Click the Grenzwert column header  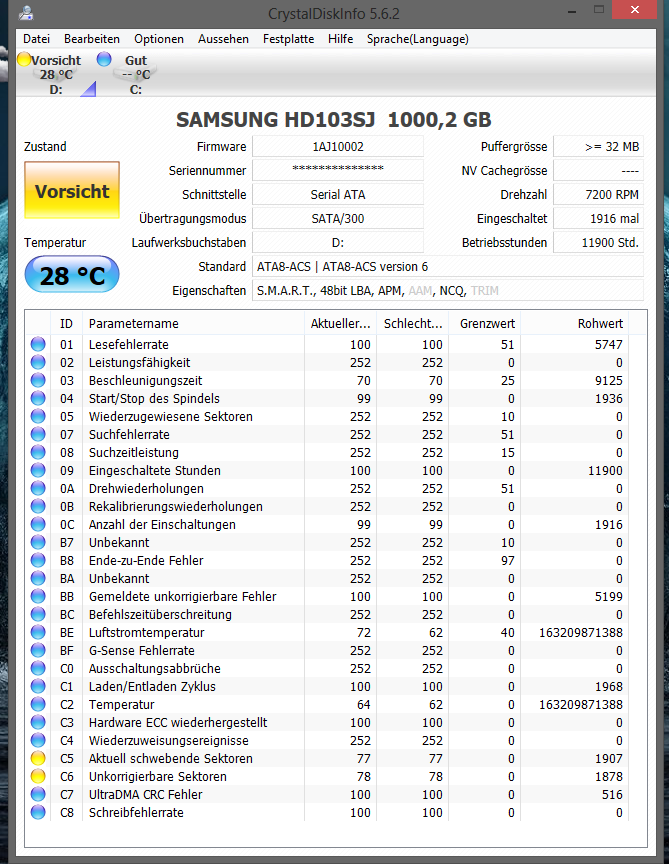[x=485, y=323]
